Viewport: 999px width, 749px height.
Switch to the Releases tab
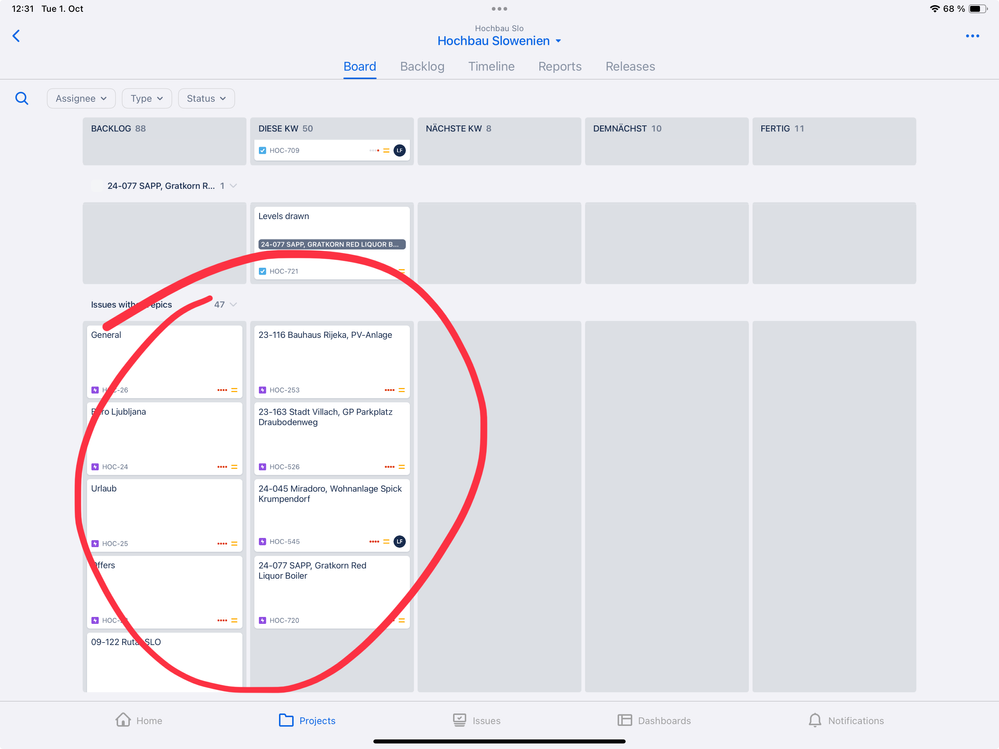pos(630,66)
